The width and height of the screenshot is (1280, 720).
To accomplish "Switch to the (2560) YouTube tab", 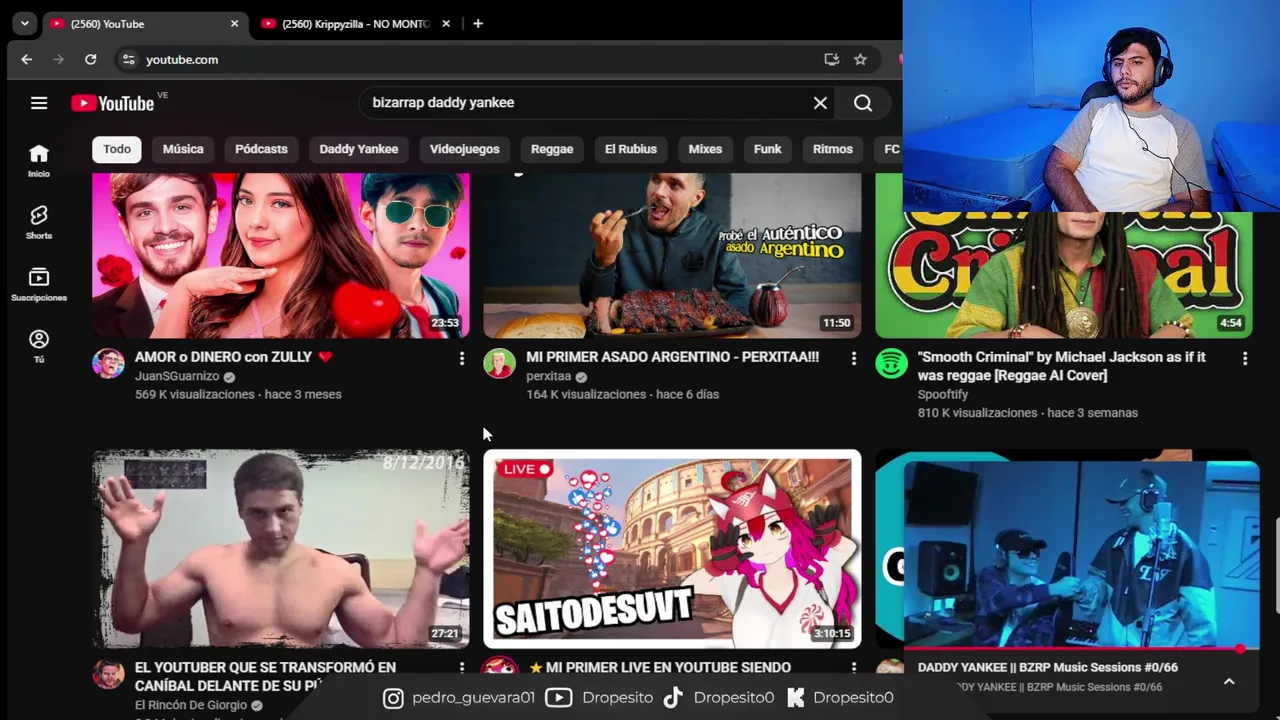I will point(145,24).
